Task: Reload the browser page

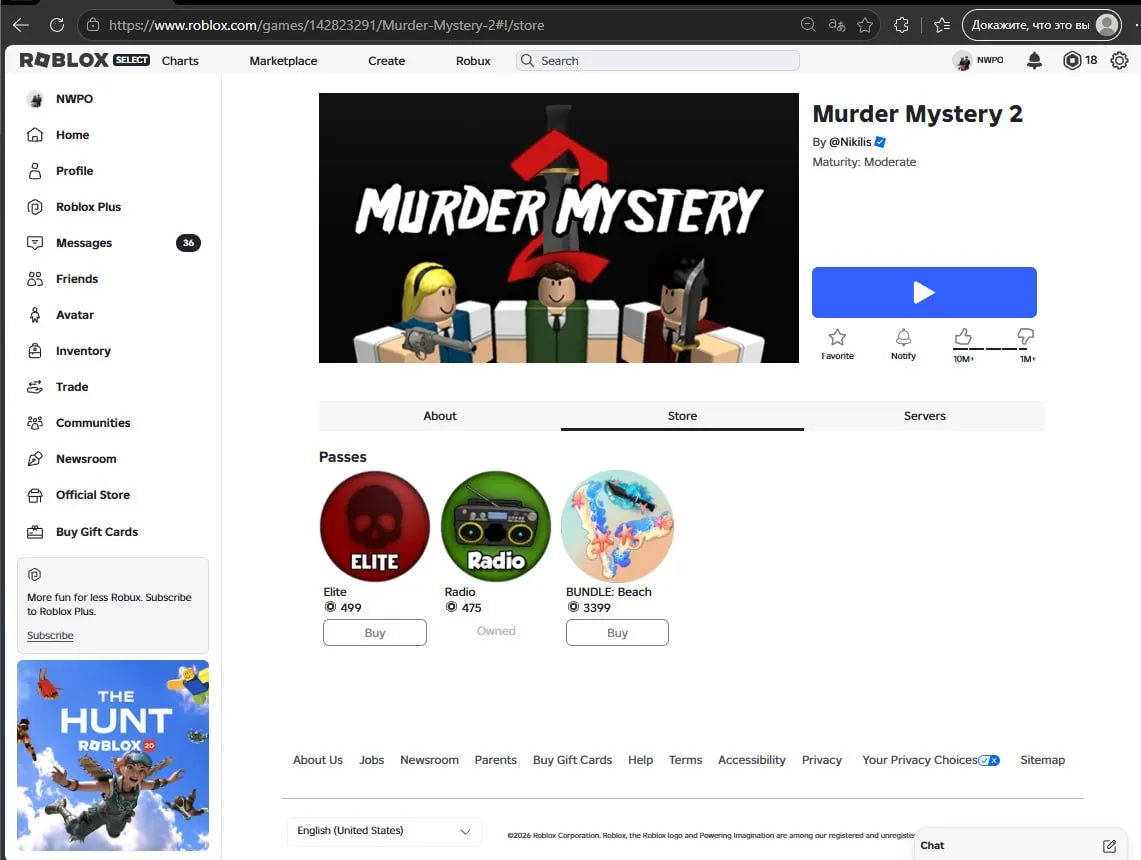Action: tap(57, 25)
